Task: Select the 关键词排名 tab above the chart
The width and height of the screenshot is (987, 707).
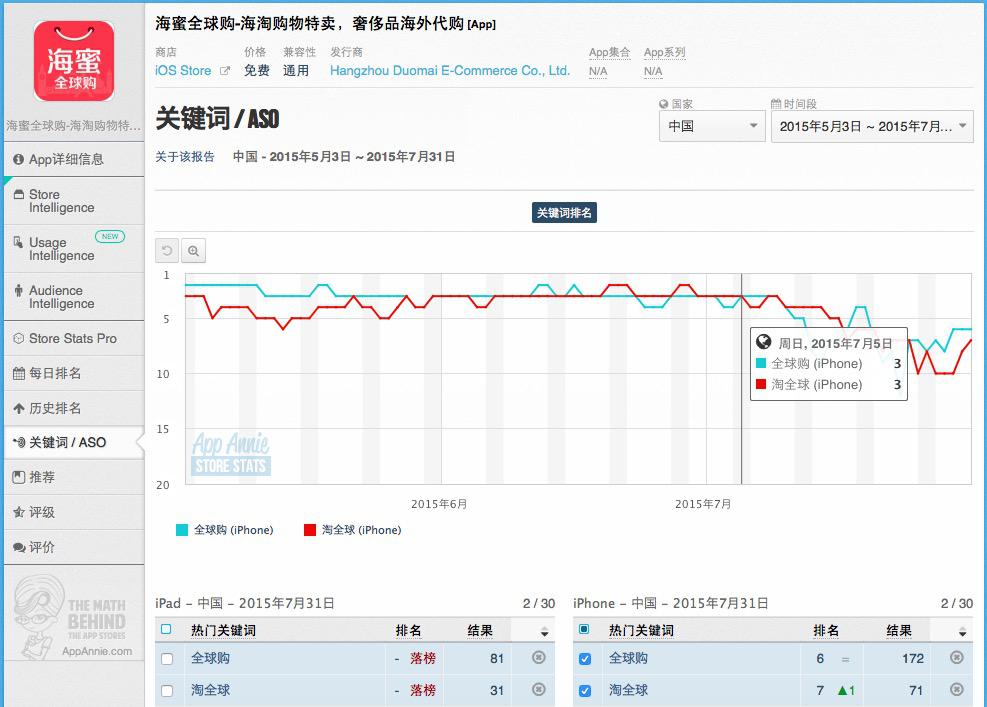Action: [565, 212]
